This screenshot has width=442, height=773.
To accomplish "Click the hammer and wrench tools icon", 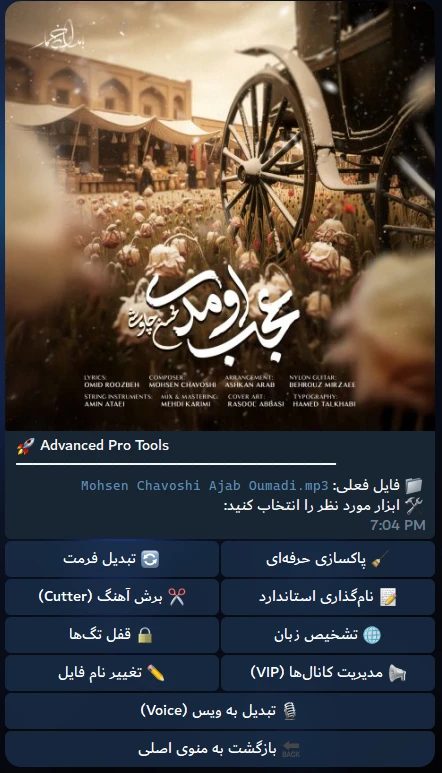I will click(x=414, y=506).
